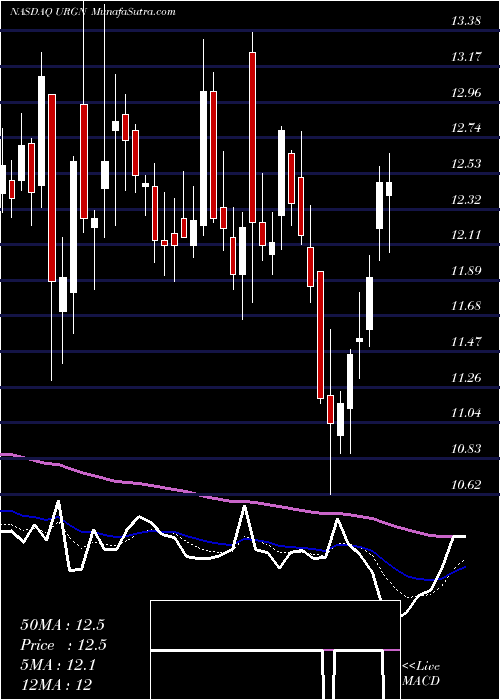Click the 12.11 price axis label
Screen dimensions: 500x700
[467, 235]
